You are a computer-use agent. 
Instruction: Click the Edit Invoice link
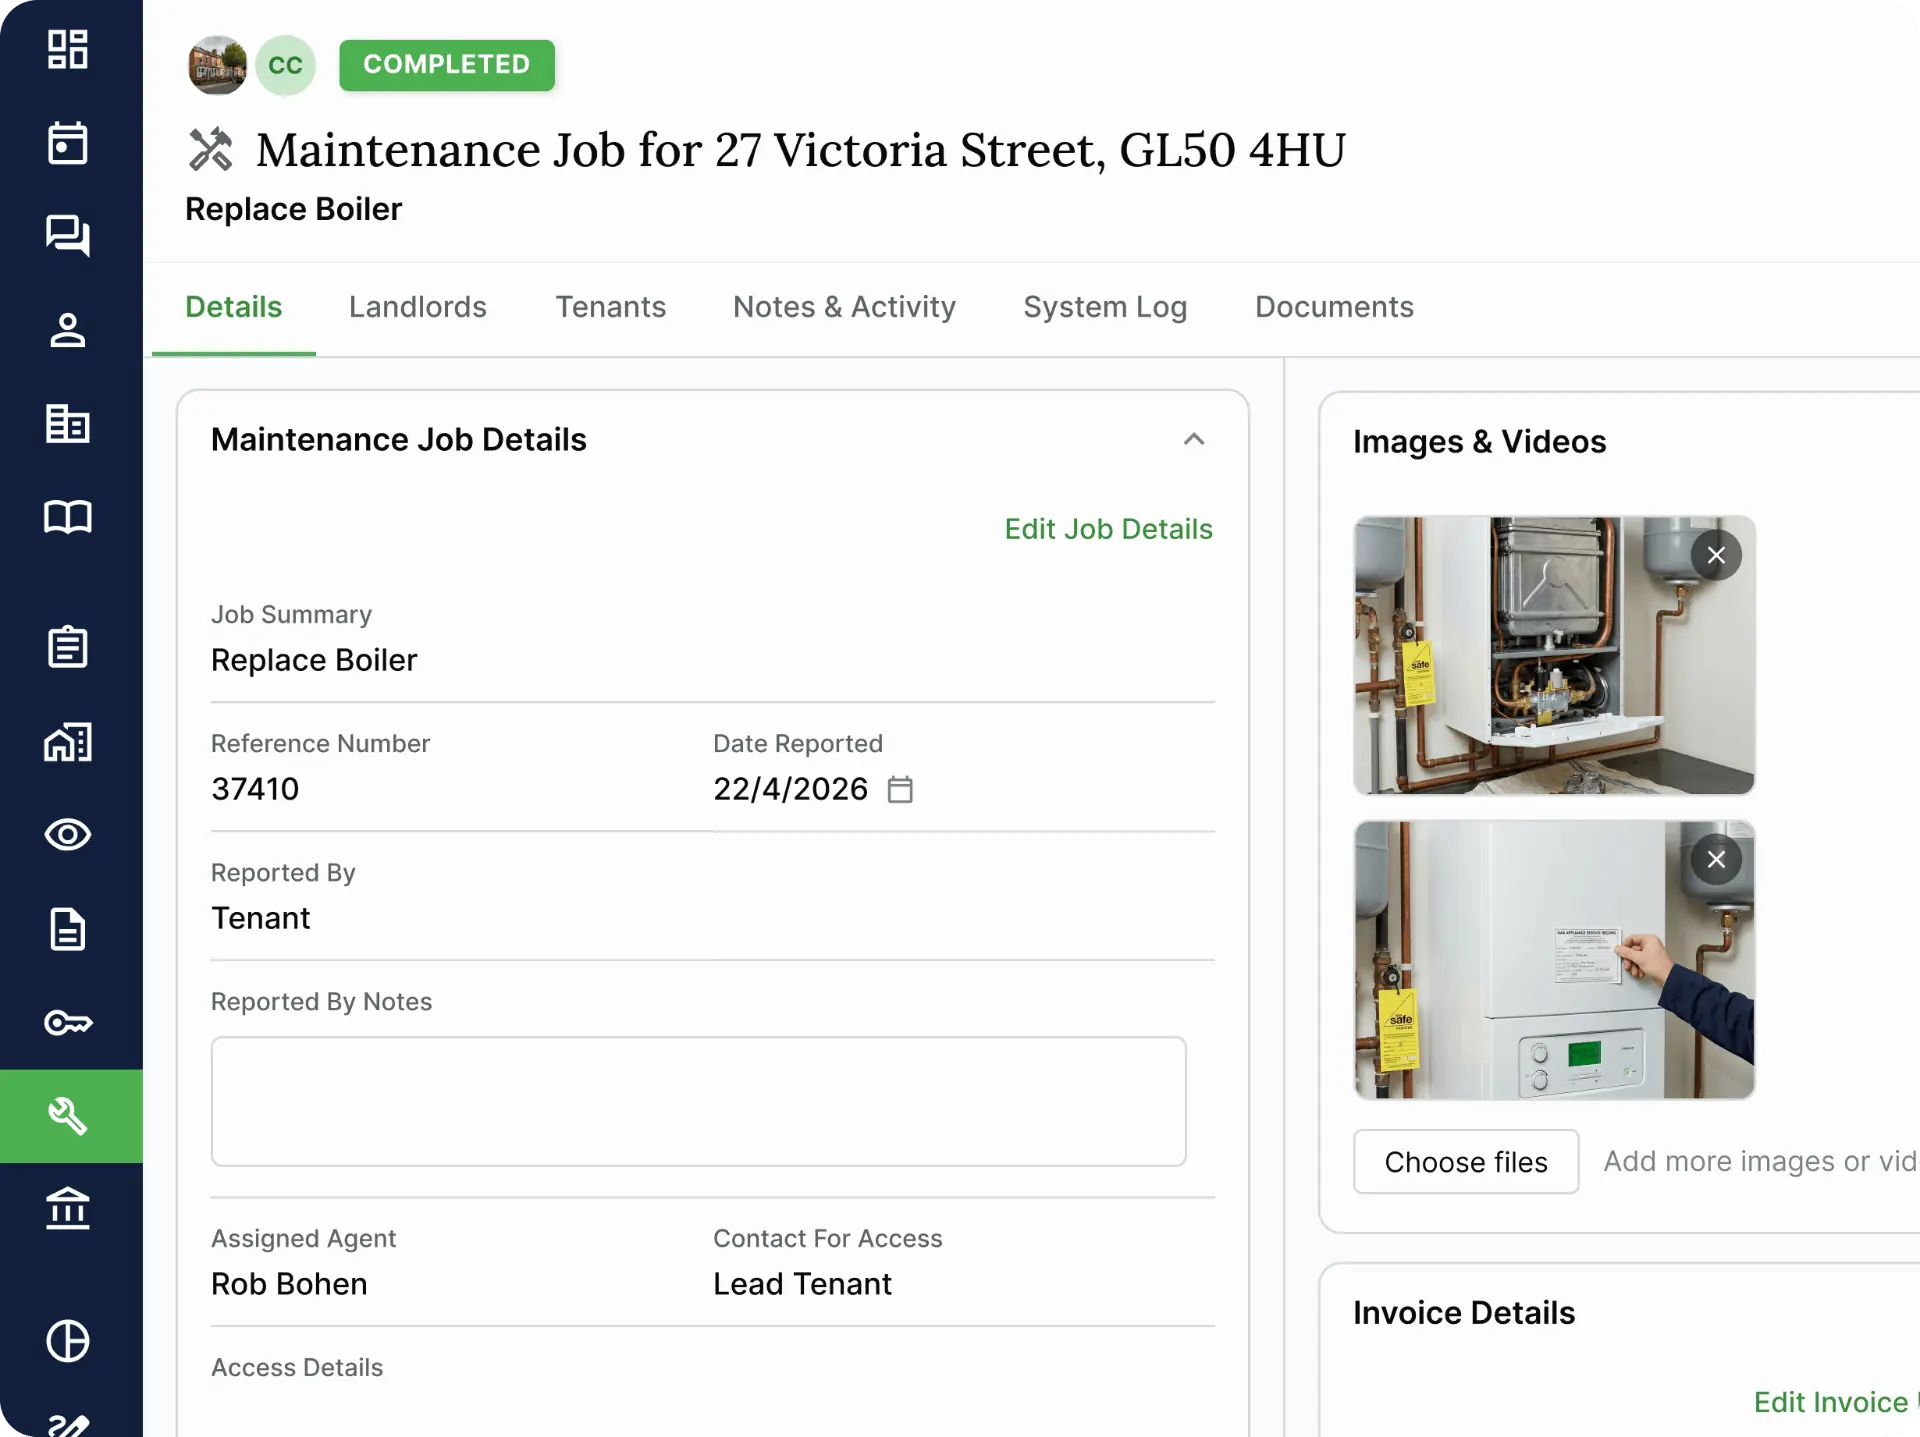tap(1835, 1402)
